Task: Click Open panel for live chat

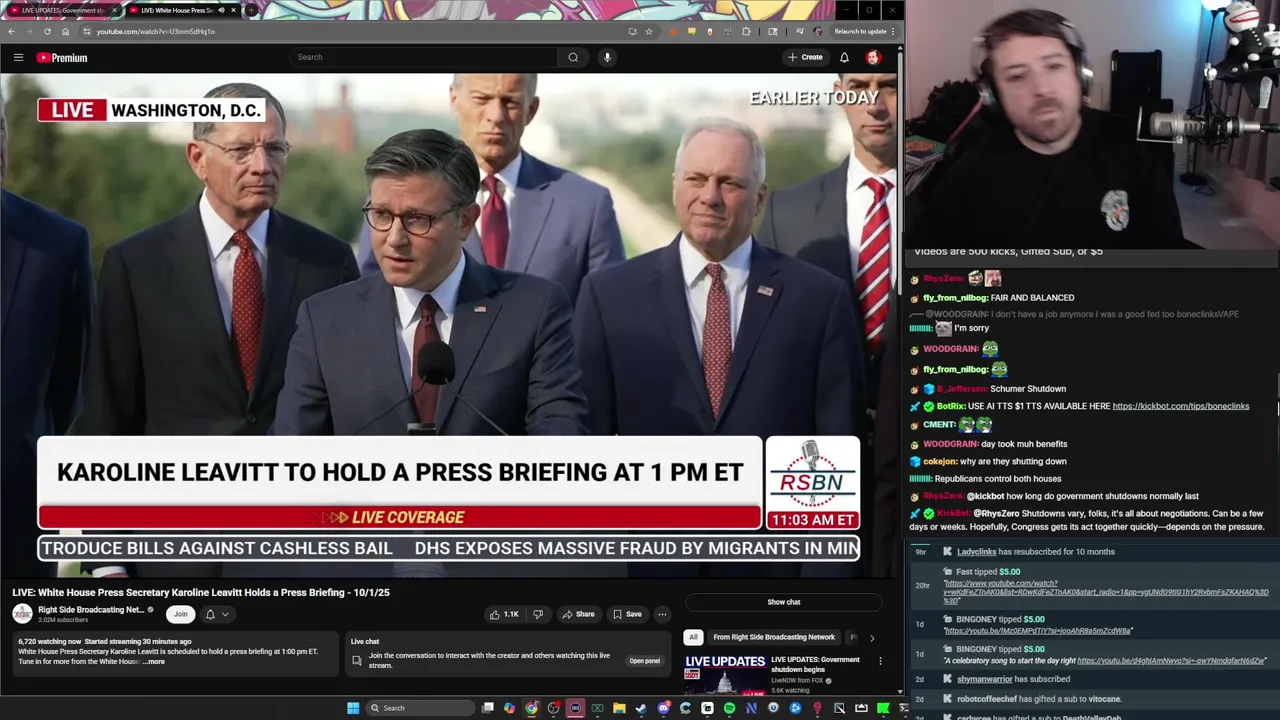Action: click(644, 661)
